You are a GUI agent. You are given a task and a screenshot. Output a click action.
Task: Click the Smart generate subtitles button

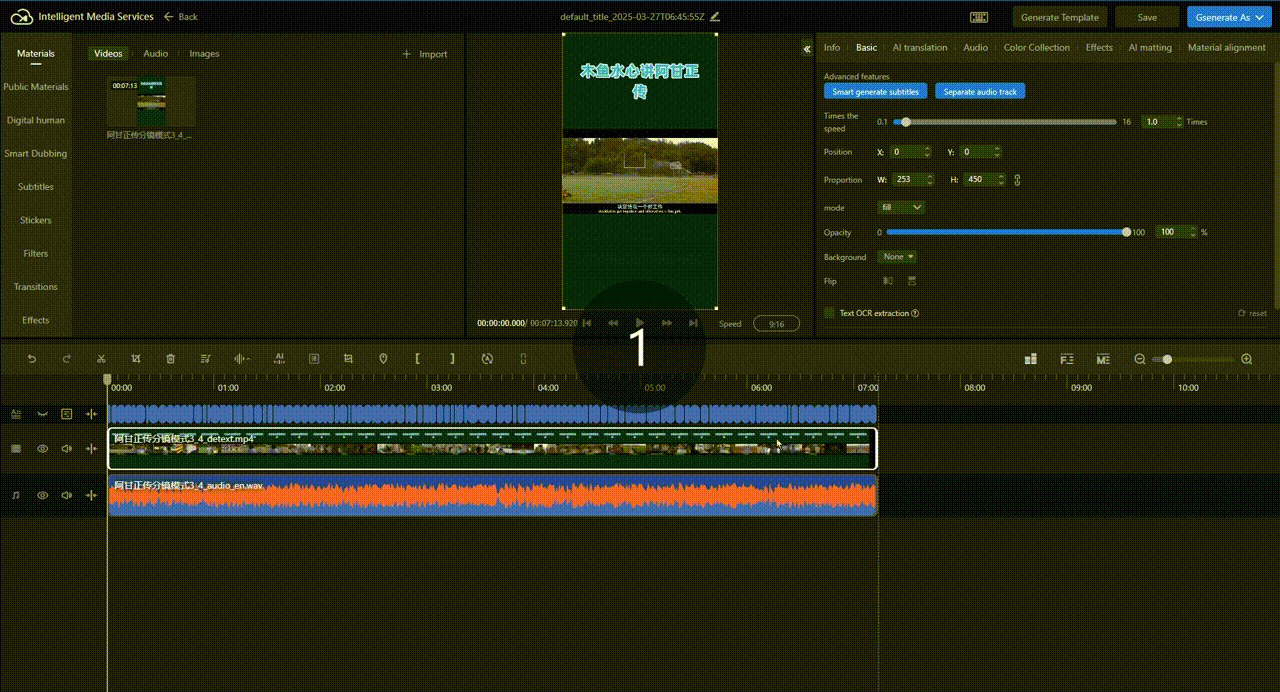(875, 91)
